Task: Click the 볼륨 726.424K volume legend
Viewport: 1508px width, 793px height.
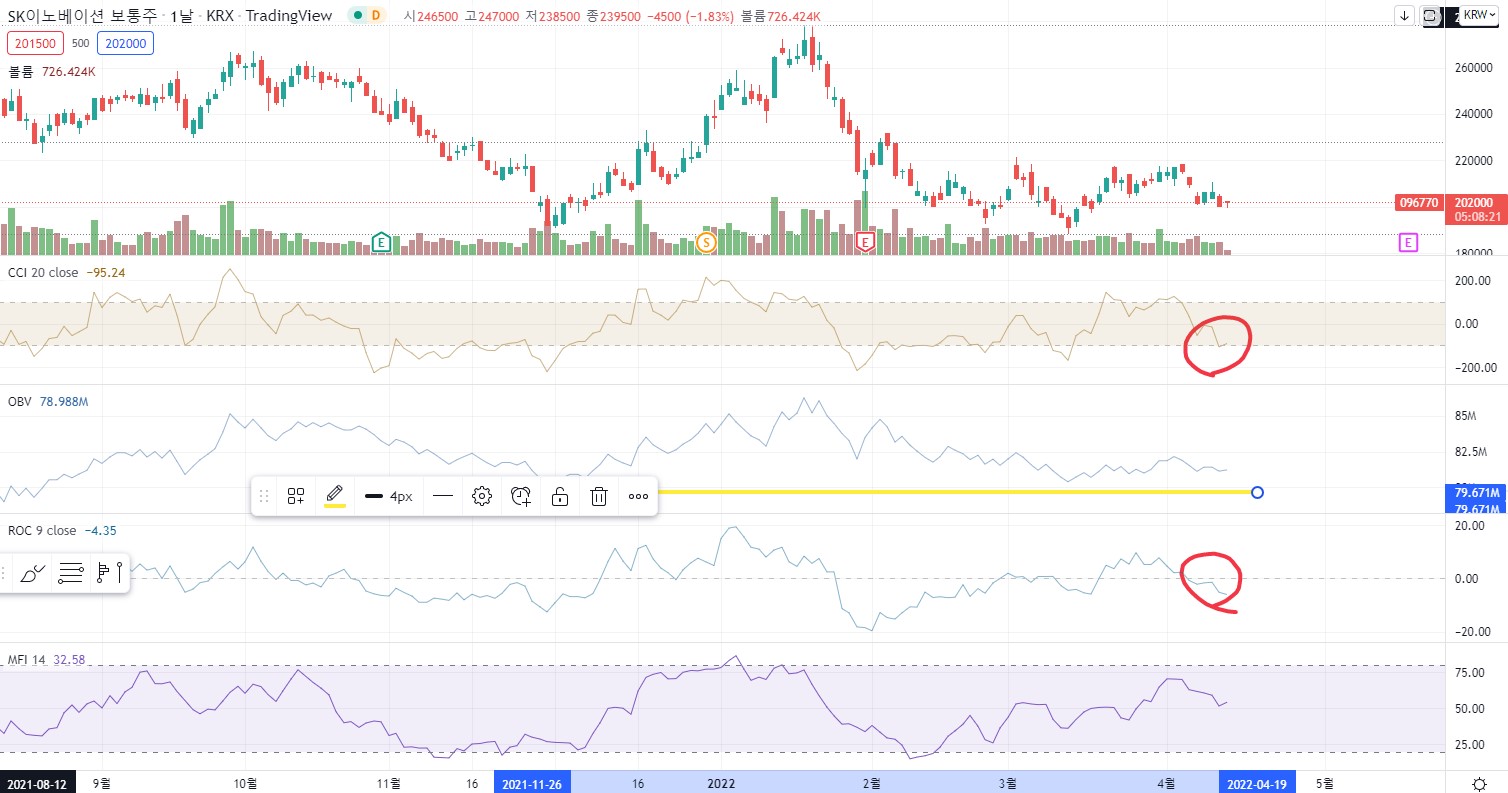Action: (52, 72)
